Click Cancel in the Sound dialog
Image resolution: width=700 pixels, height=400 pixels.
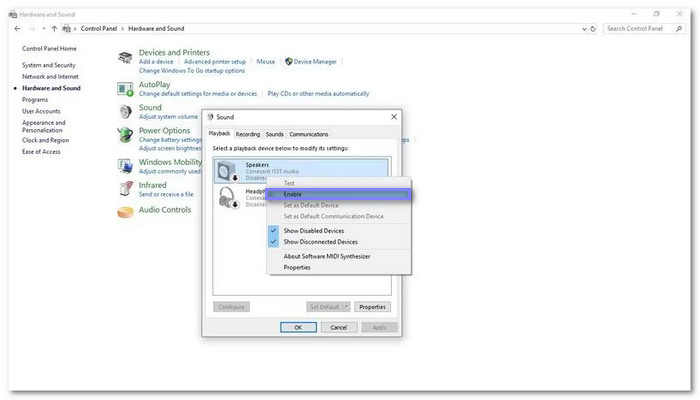[x=338, y=327]
